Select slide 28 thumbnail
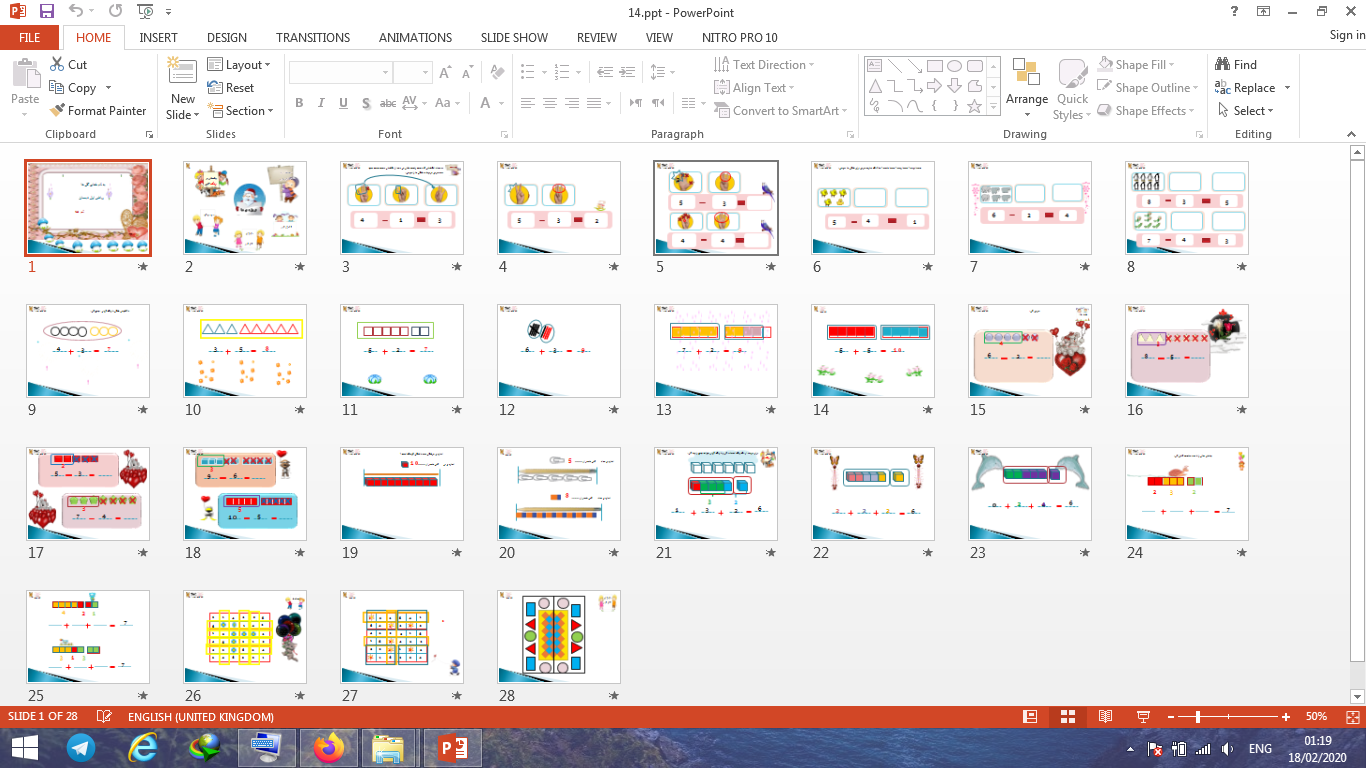 coord(558,637)
